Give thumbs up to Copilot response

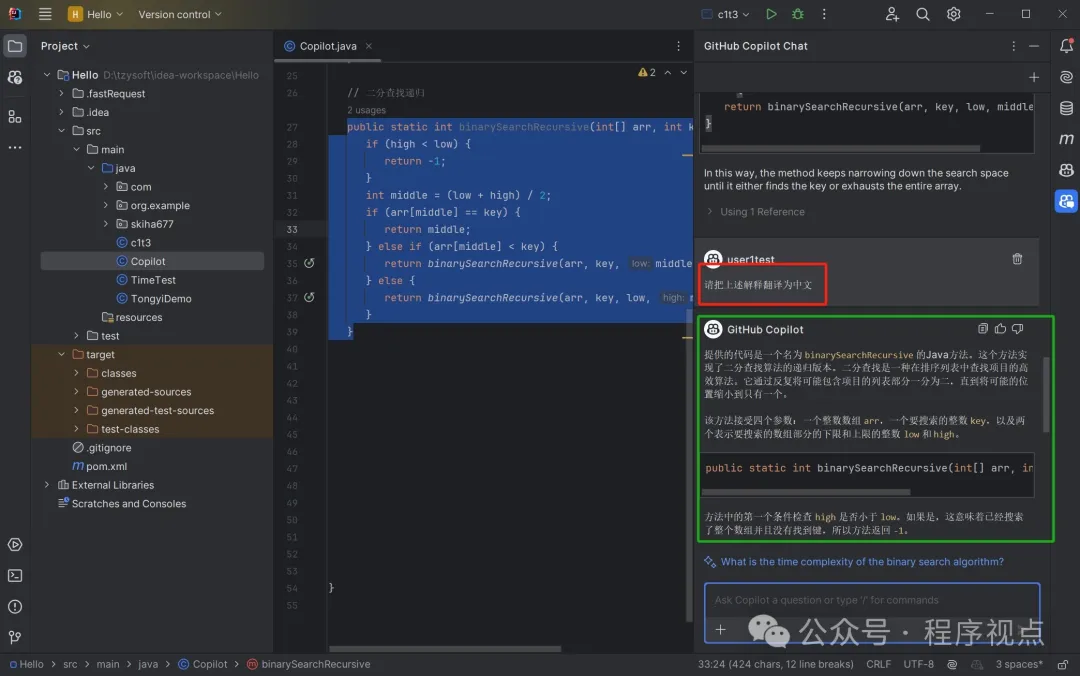[1000, 329]
